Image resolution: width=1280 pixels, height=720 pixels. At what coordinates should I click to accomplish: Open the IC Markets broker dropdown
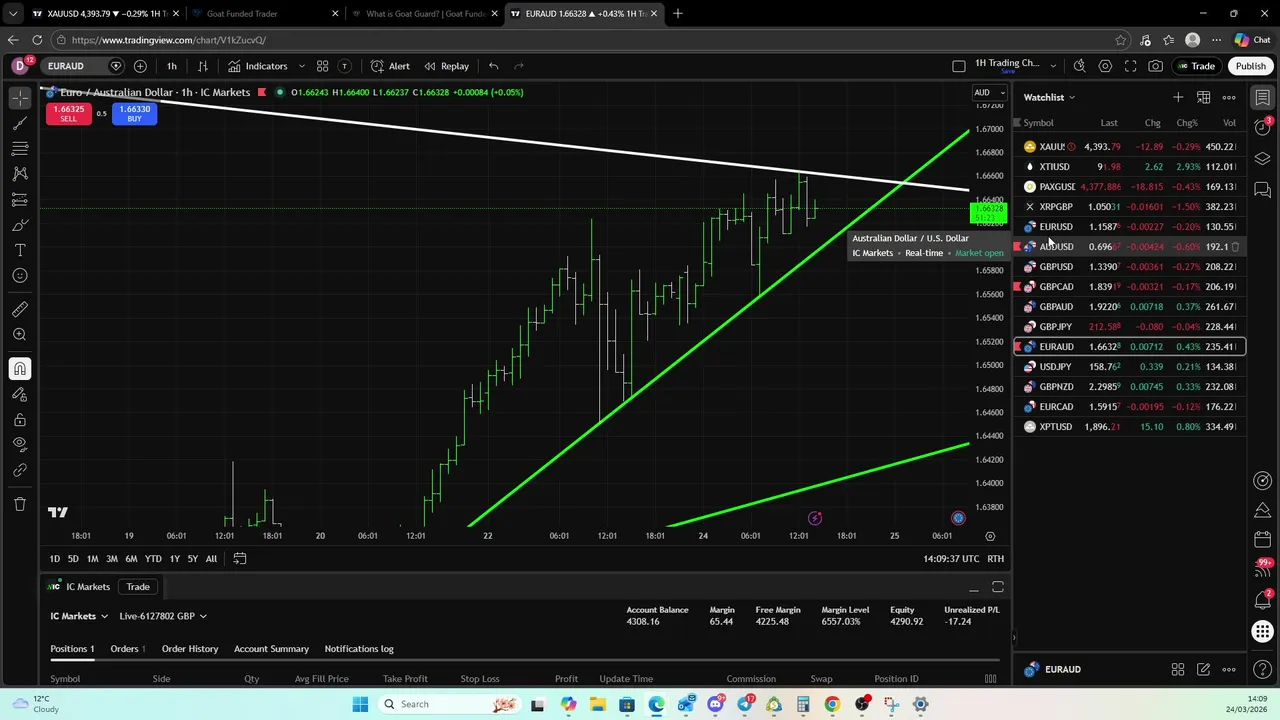[x=78, y=616]
